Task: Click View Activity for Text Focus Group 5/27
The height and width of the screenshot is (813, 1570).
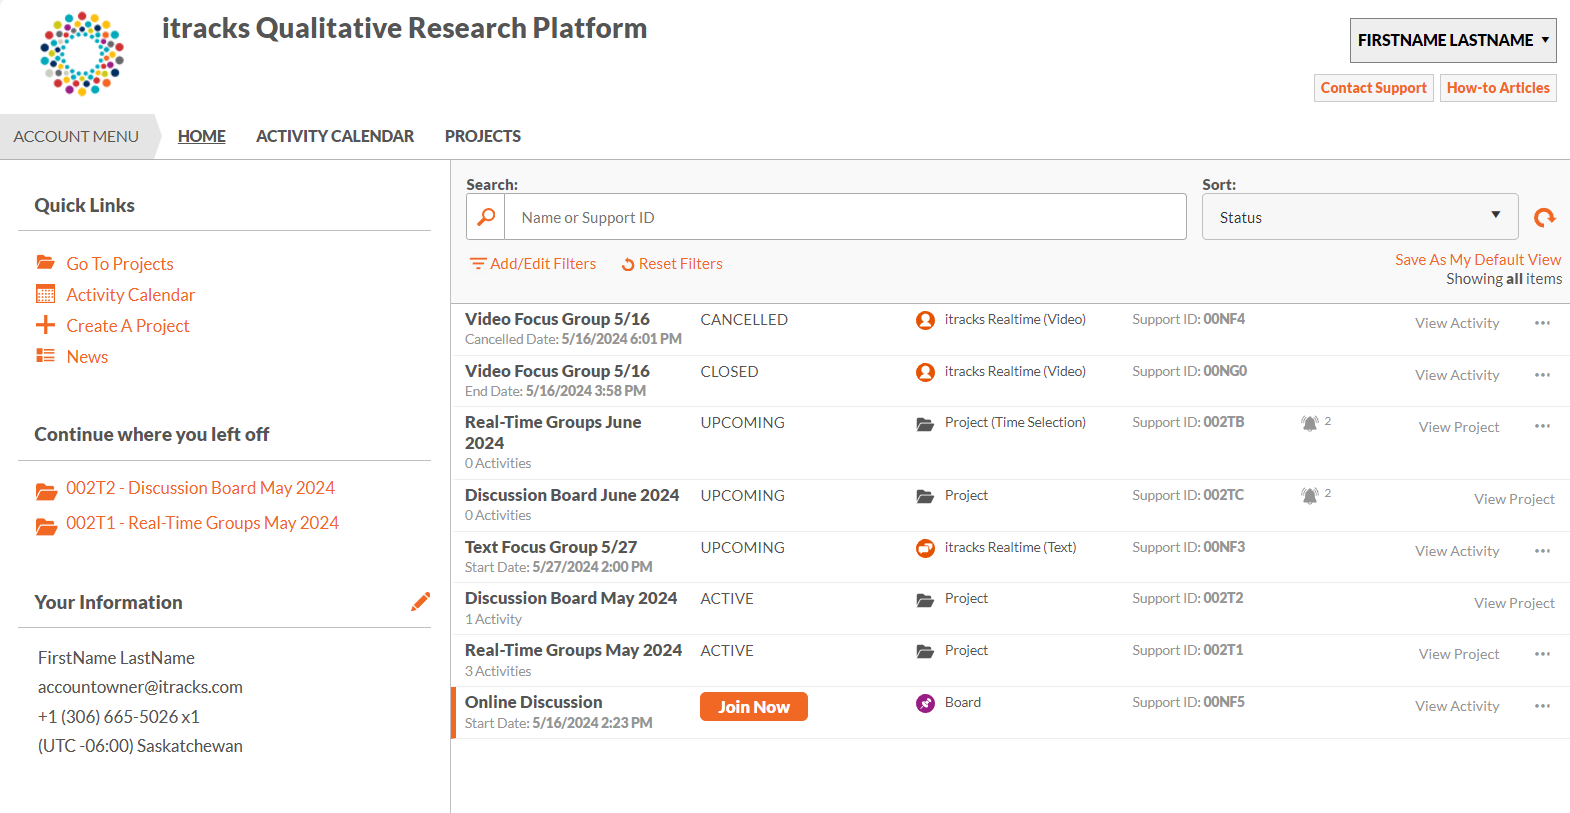Action: coord(1457,551)
